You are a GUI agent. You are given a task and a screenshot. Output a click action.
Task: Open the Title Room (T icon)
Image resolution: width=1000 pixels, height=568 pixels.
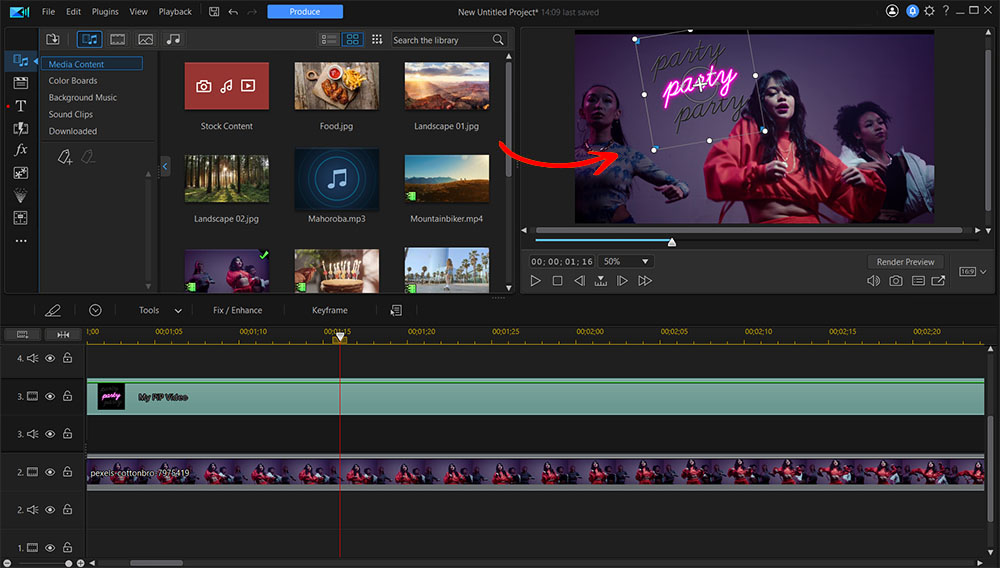click(21, 105)
